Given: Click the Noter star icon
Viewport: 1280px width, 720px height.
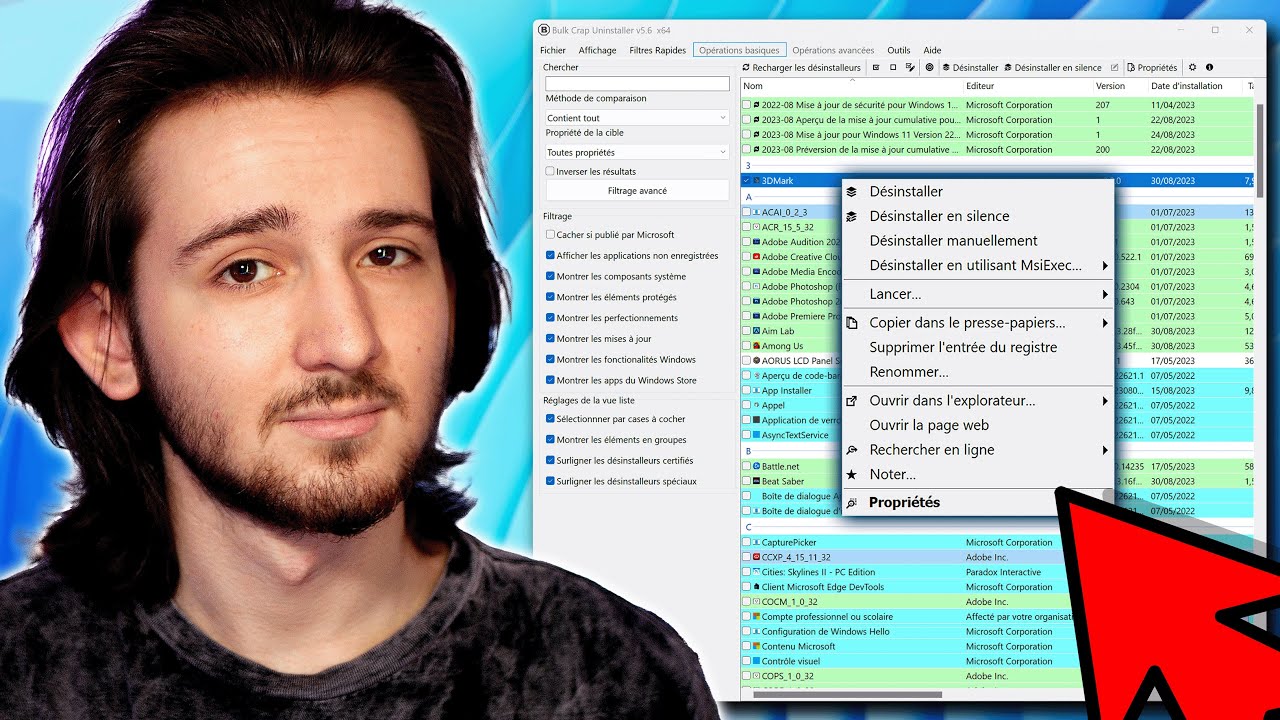Looking at the screenshot, I should (x=852, y=475).
